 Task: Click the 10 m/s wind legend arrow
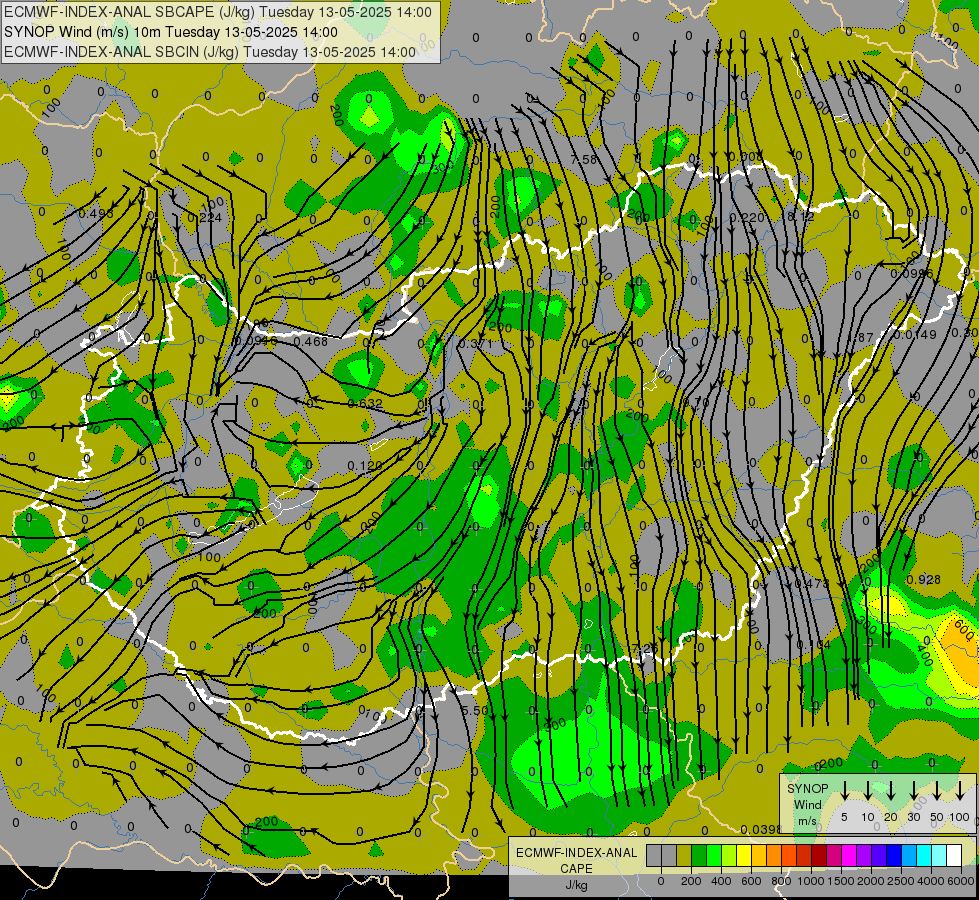click(x=867, y=791)
